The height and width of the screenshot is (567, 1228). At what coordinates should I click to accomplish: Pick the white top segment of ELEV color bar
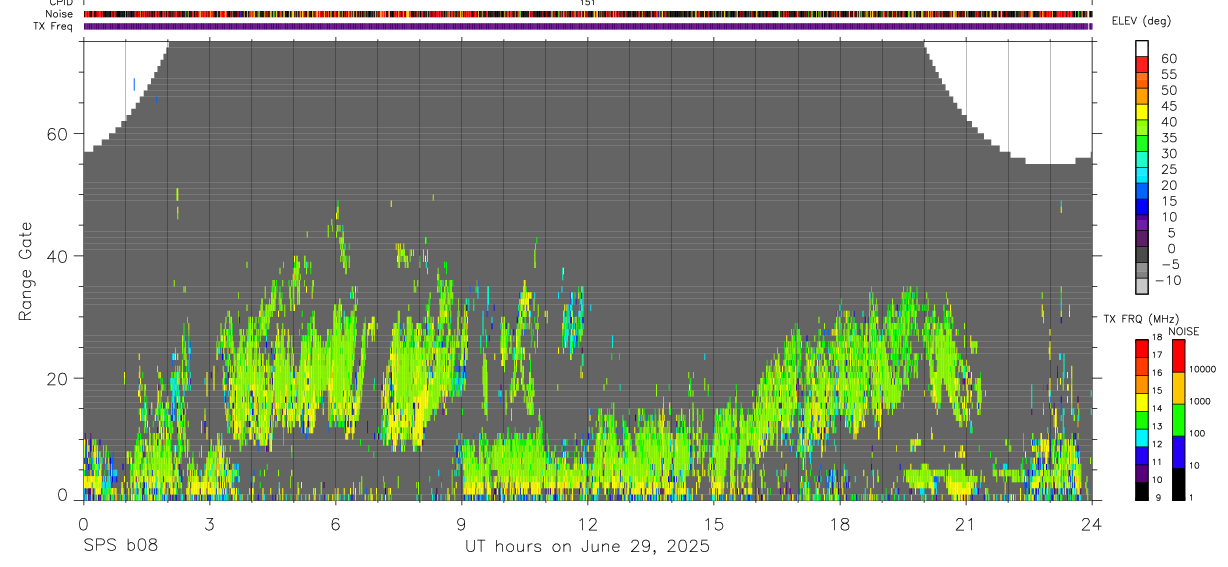click(1142, 48)
